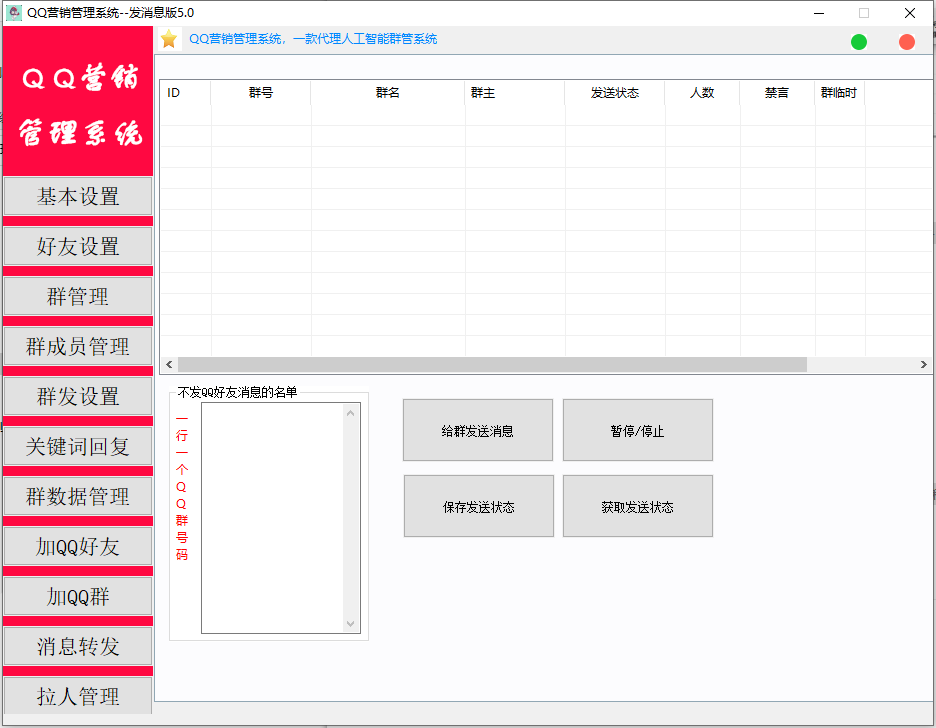
Task: Close the QQ营销管理系统 window
Action: [x=910, y=13]
